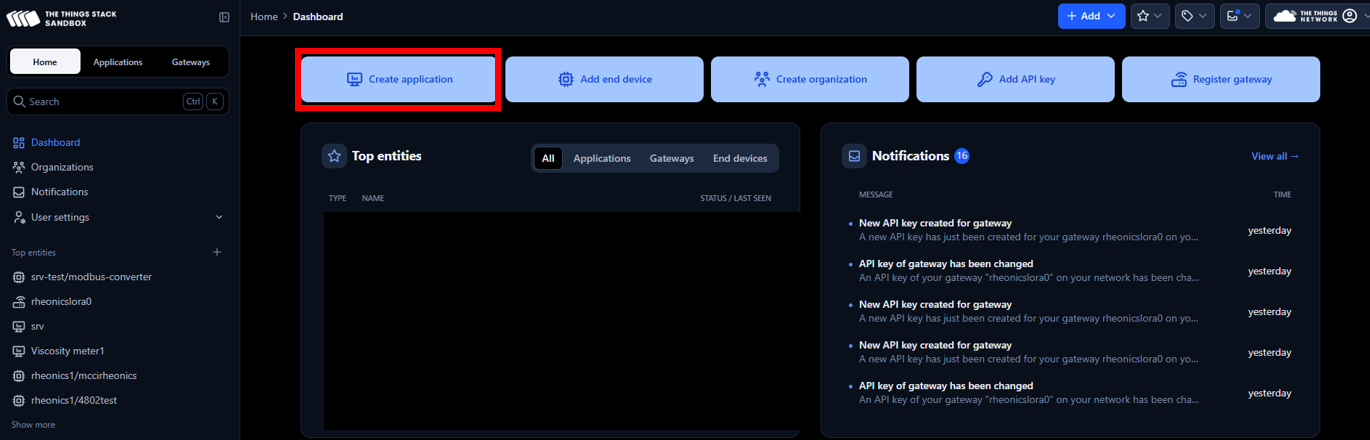The height and width of the screenshot is (440, 1370).
Task: Click Dashboard in the breadcrumb
Action: coord(318,16)
